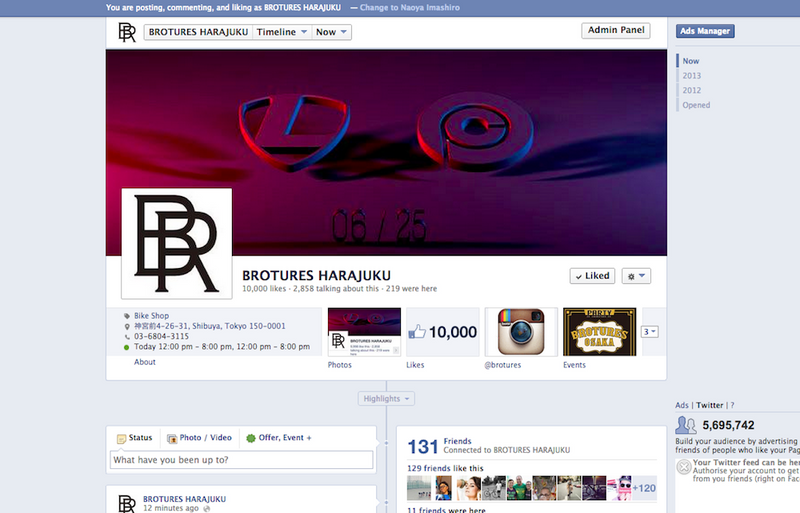Dismiss the Twitter feed notice X icon
The image size is (800, 513).
684,467
